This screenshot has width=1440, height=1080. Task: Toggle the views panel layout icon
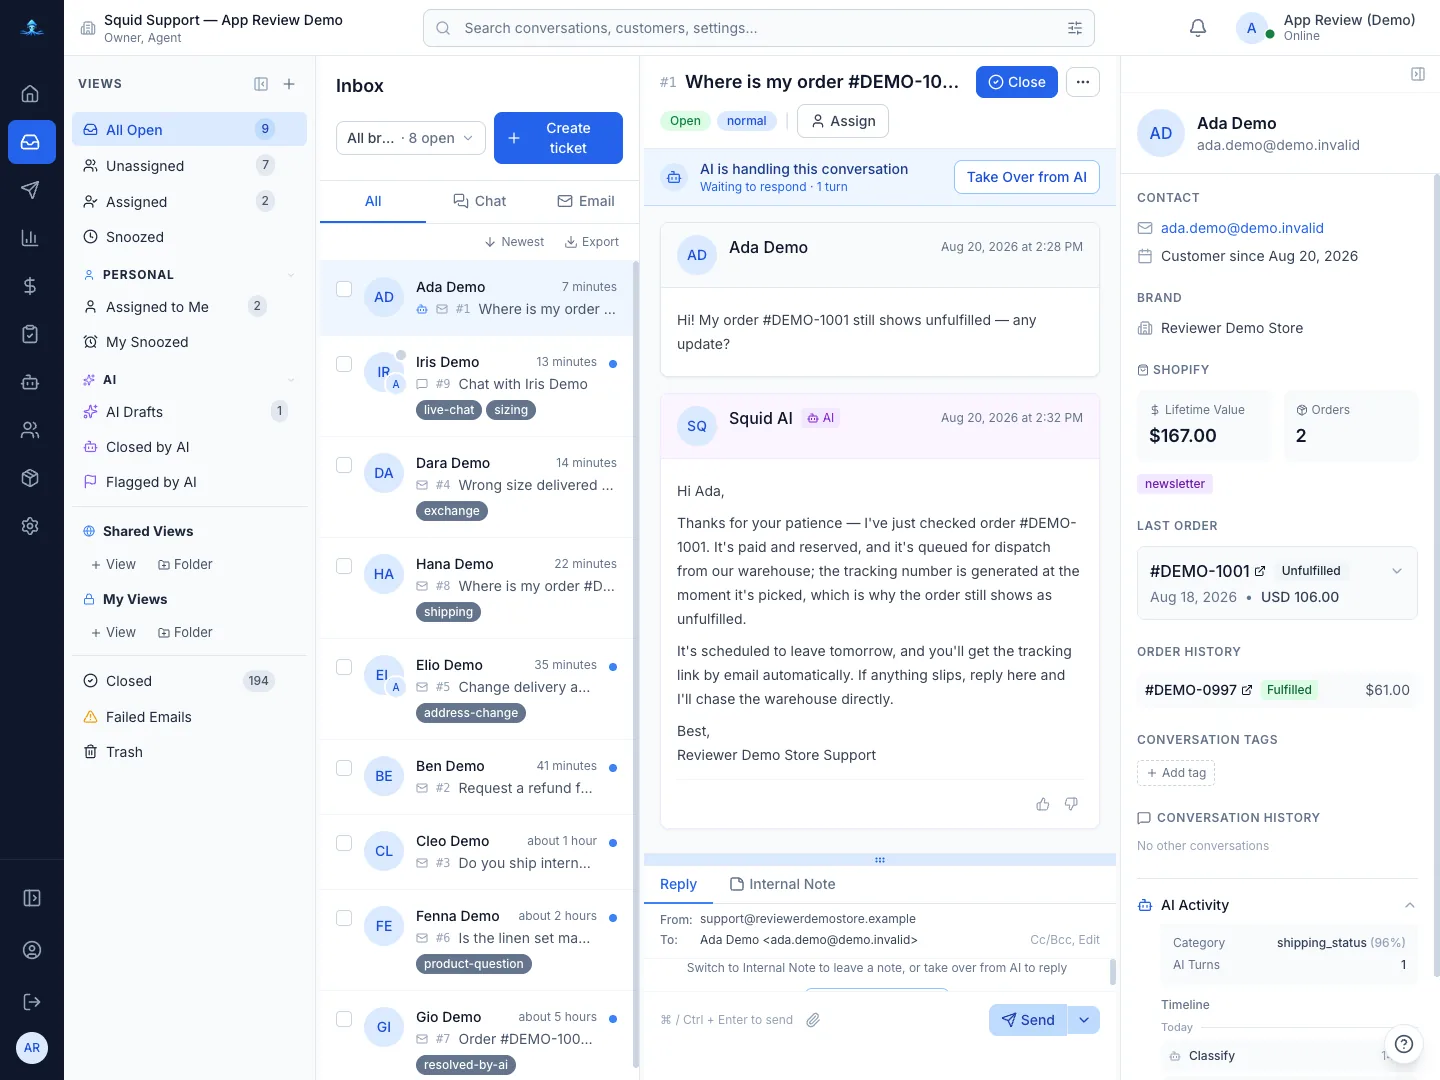tap(261, 84)
